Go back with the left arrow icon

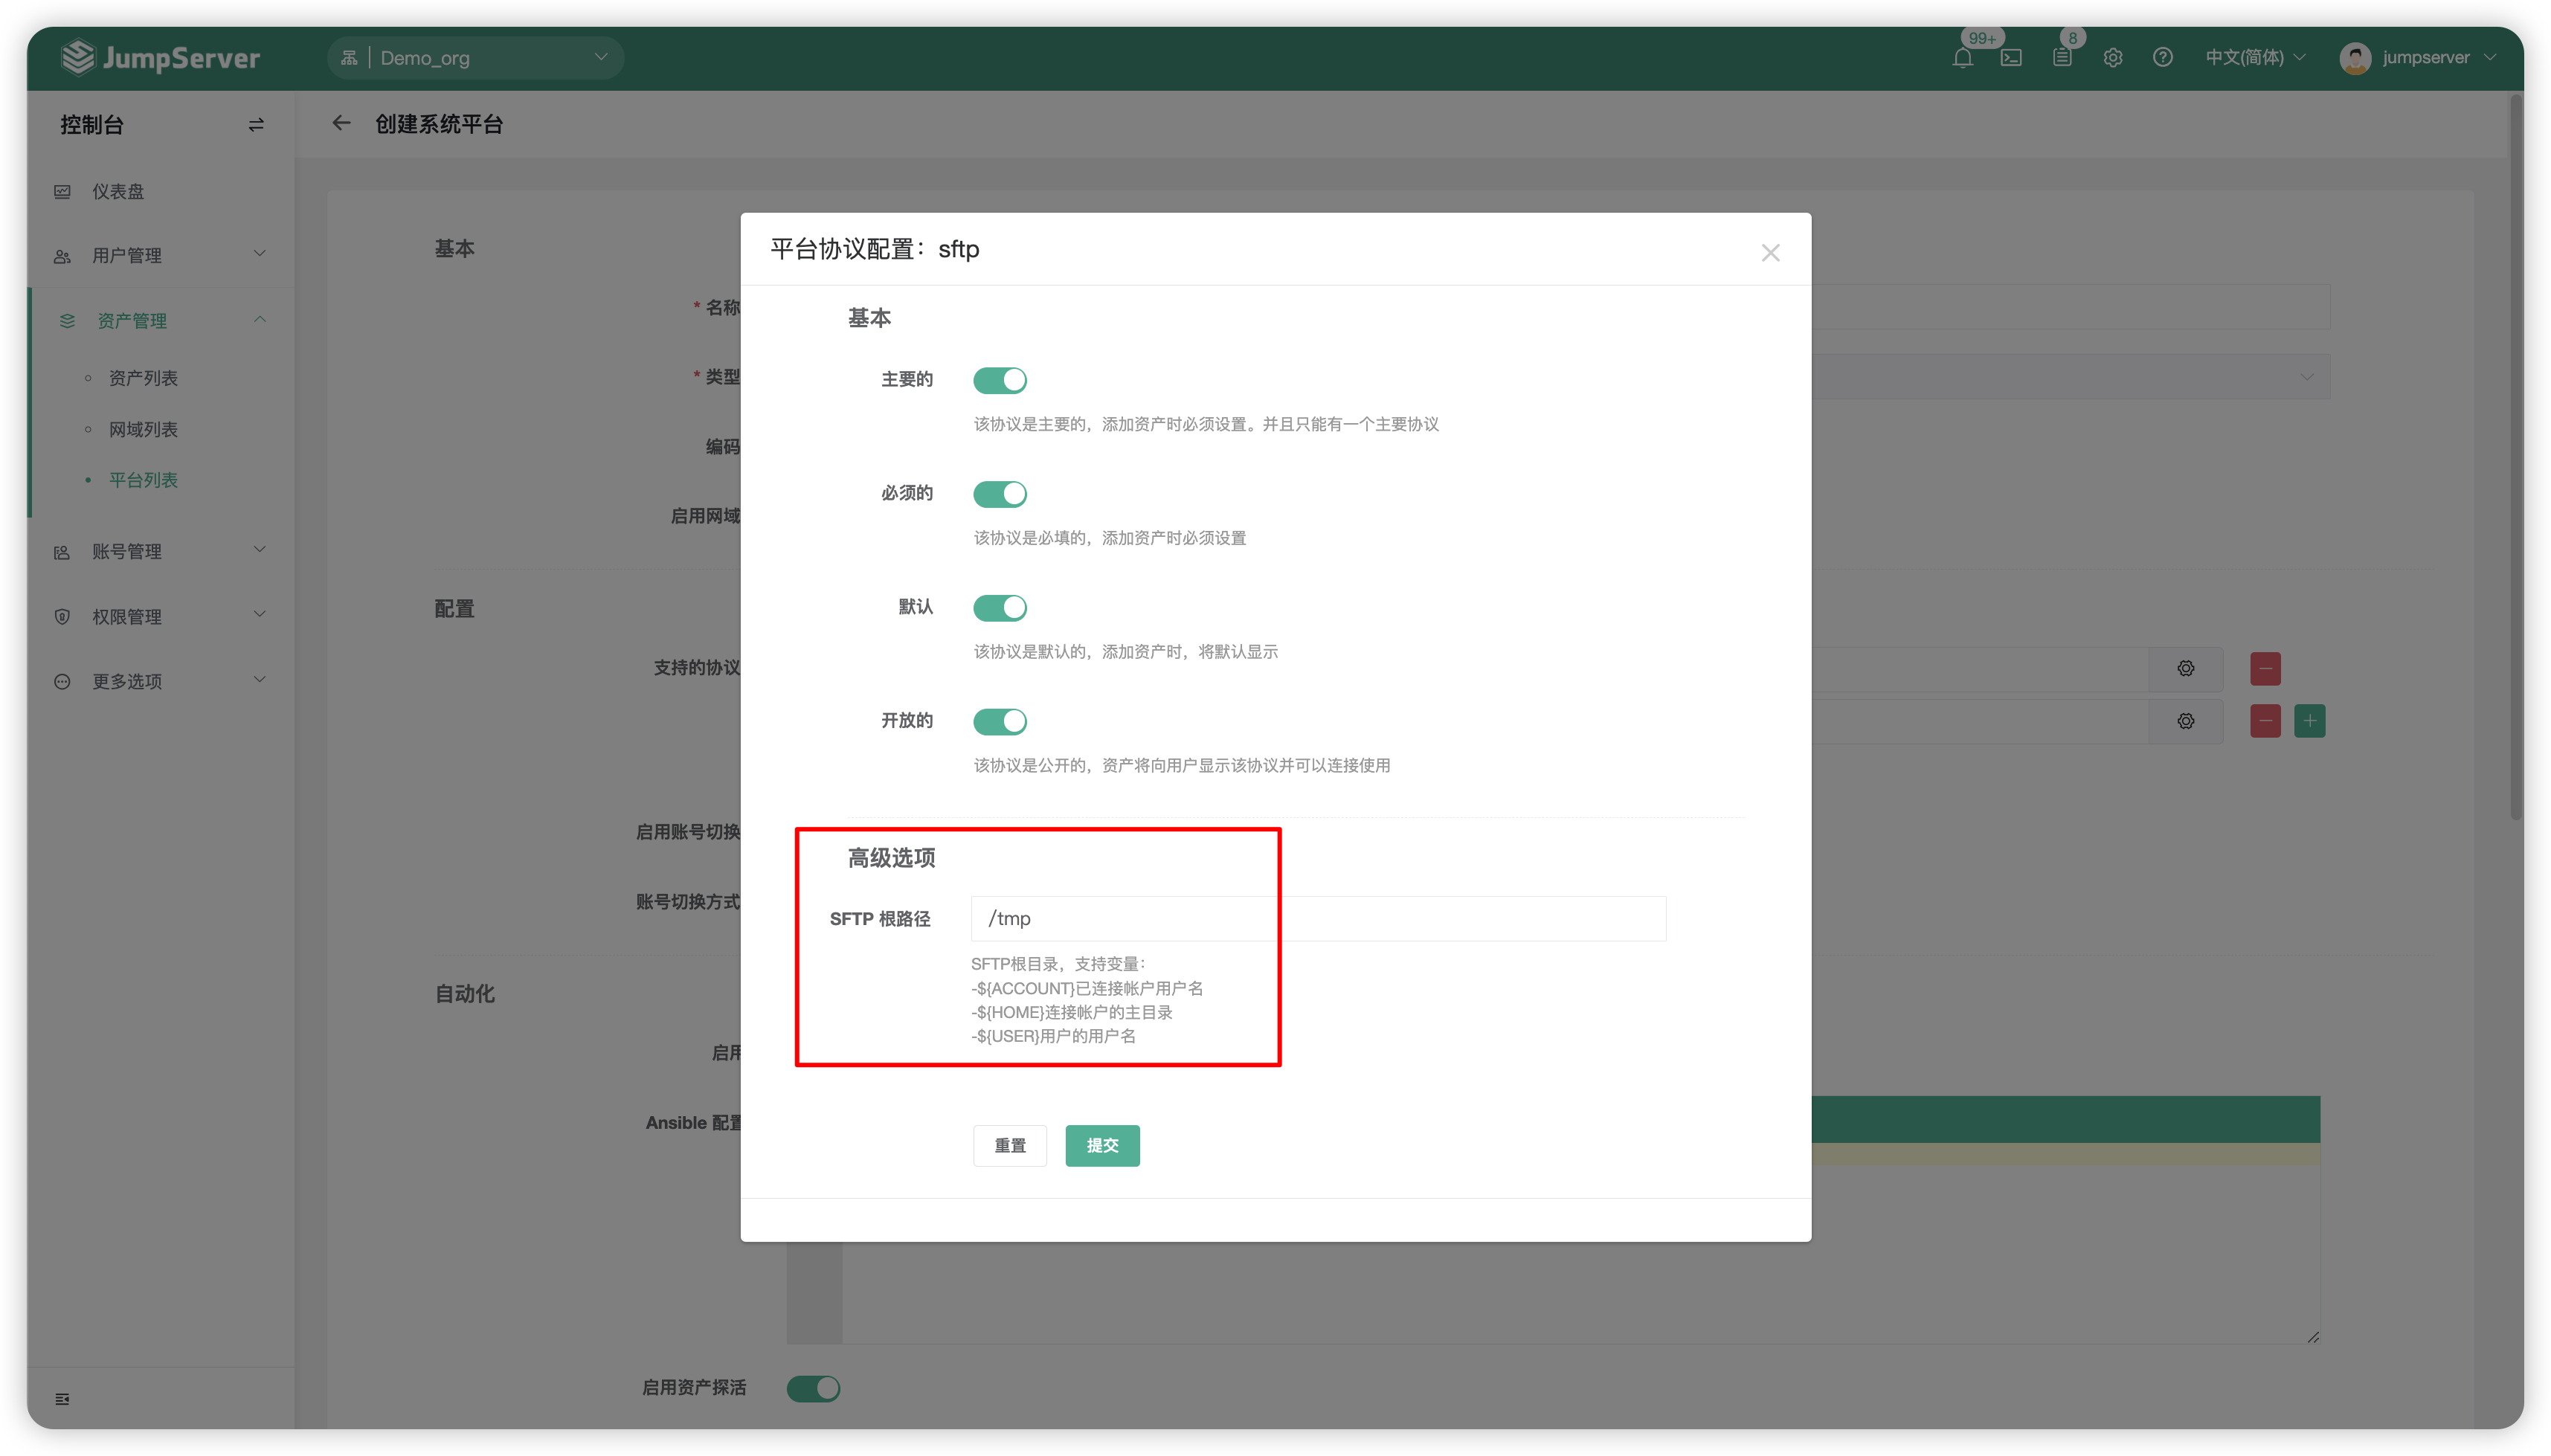342,123
